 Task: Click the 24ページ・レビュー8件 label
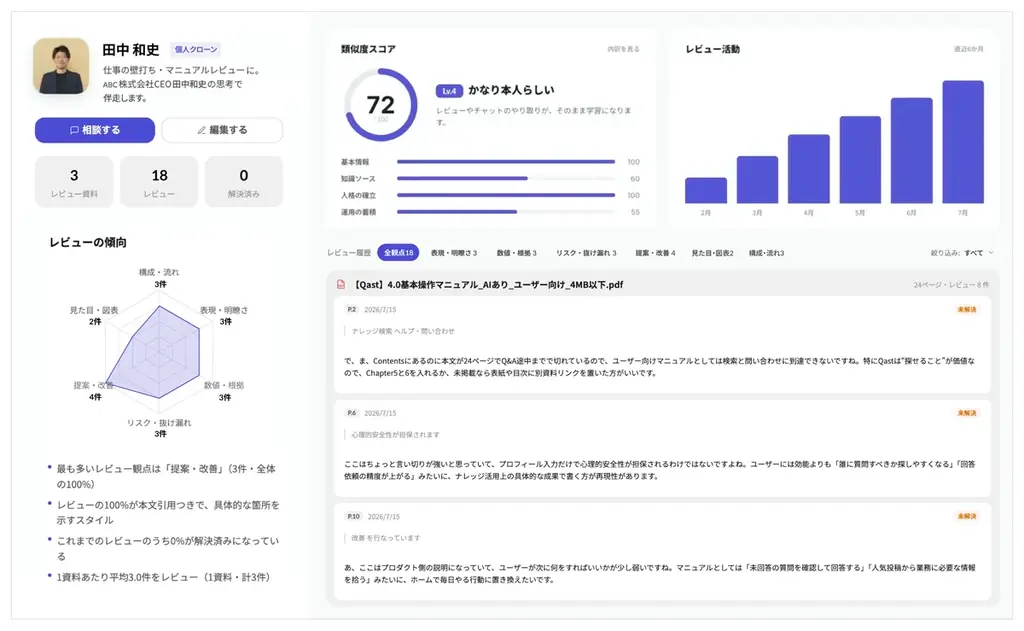(x=951, y=285)
